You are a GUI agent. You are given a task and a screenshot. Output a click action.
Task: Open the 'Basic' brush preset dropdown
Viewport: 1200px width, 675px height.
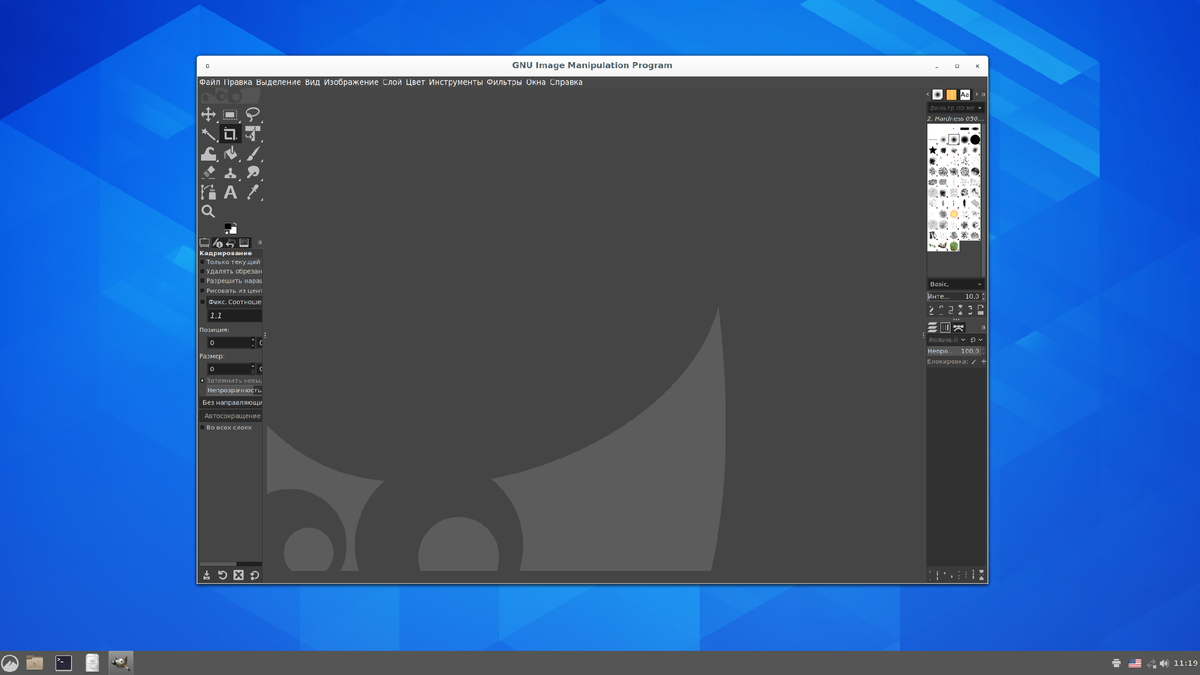(955, 284)
